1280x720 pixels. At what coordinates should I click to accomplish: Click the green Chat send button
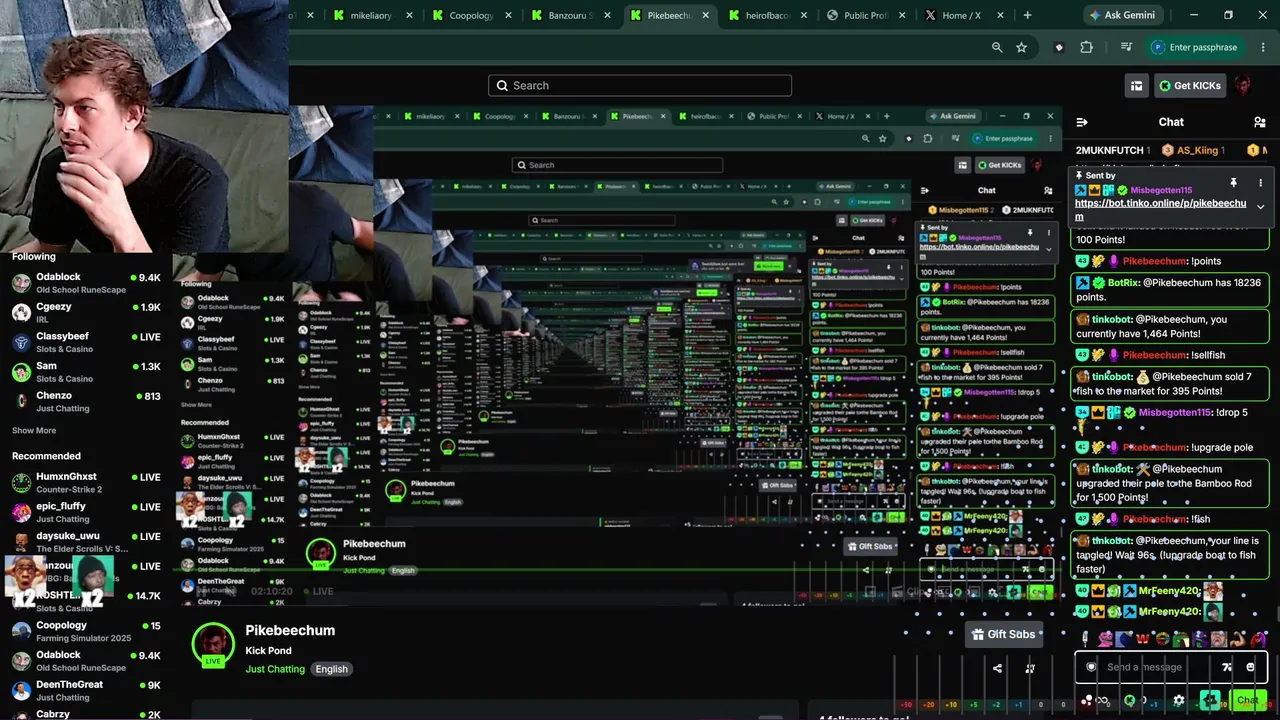point(1247,700)
